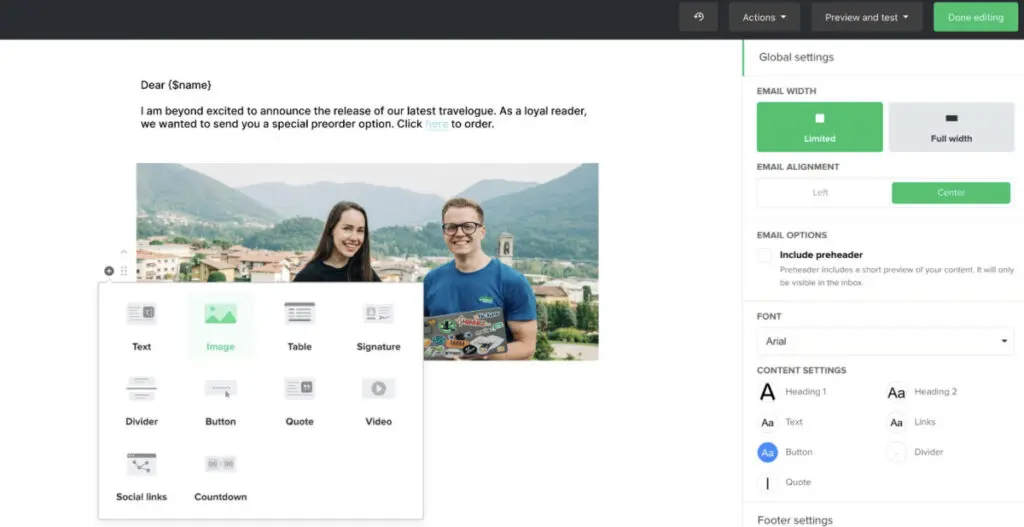Open the Actions dropdown menu
This screenshot has height=527, width=1024.
pyautogui.click(x=764, y=17)
